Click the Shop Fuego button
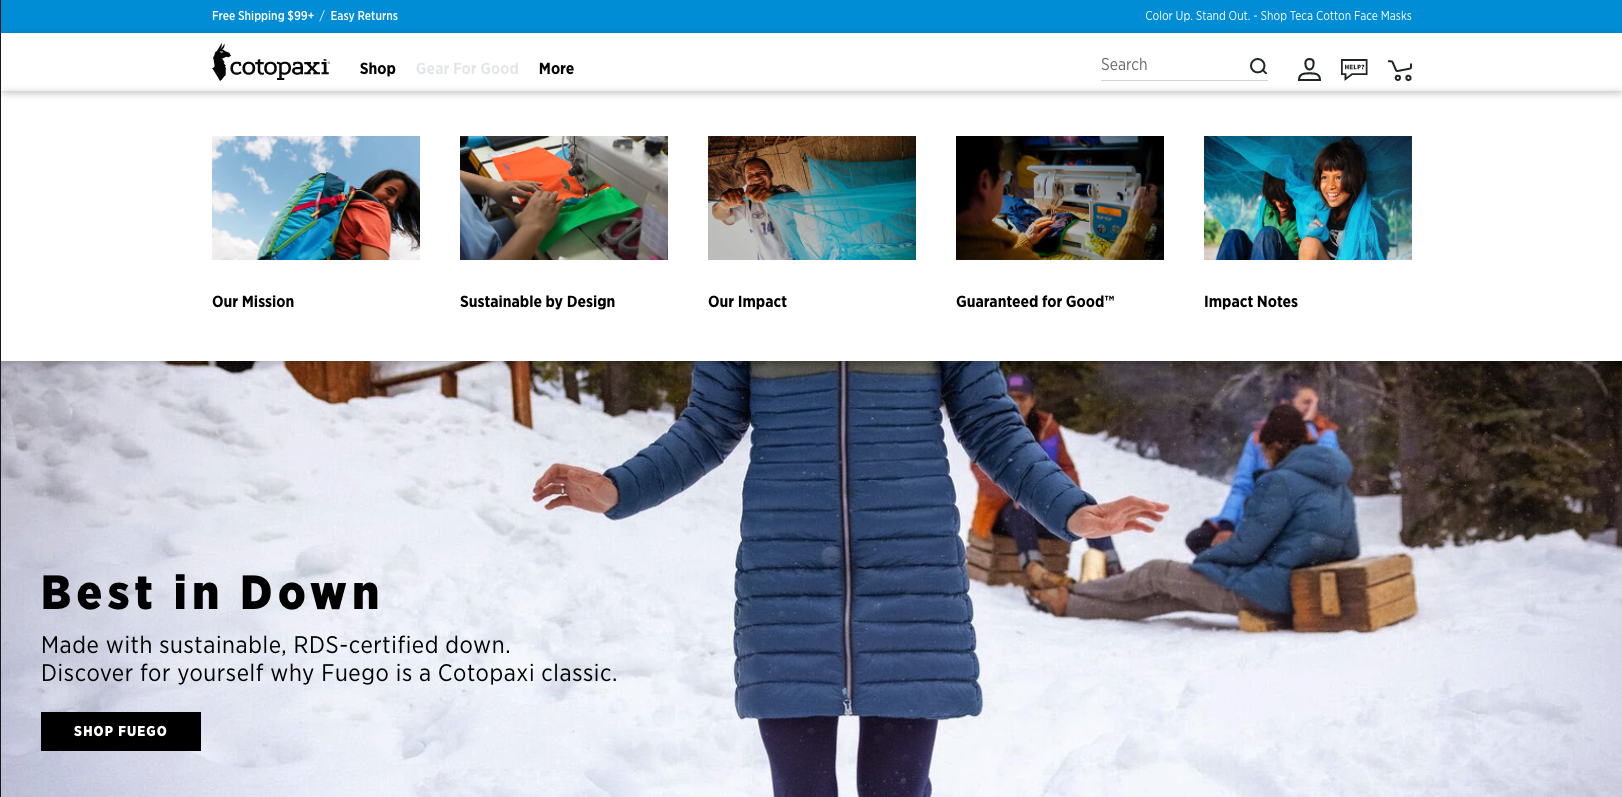This screenshot has width=1622, height=797. tap(121, 731)
